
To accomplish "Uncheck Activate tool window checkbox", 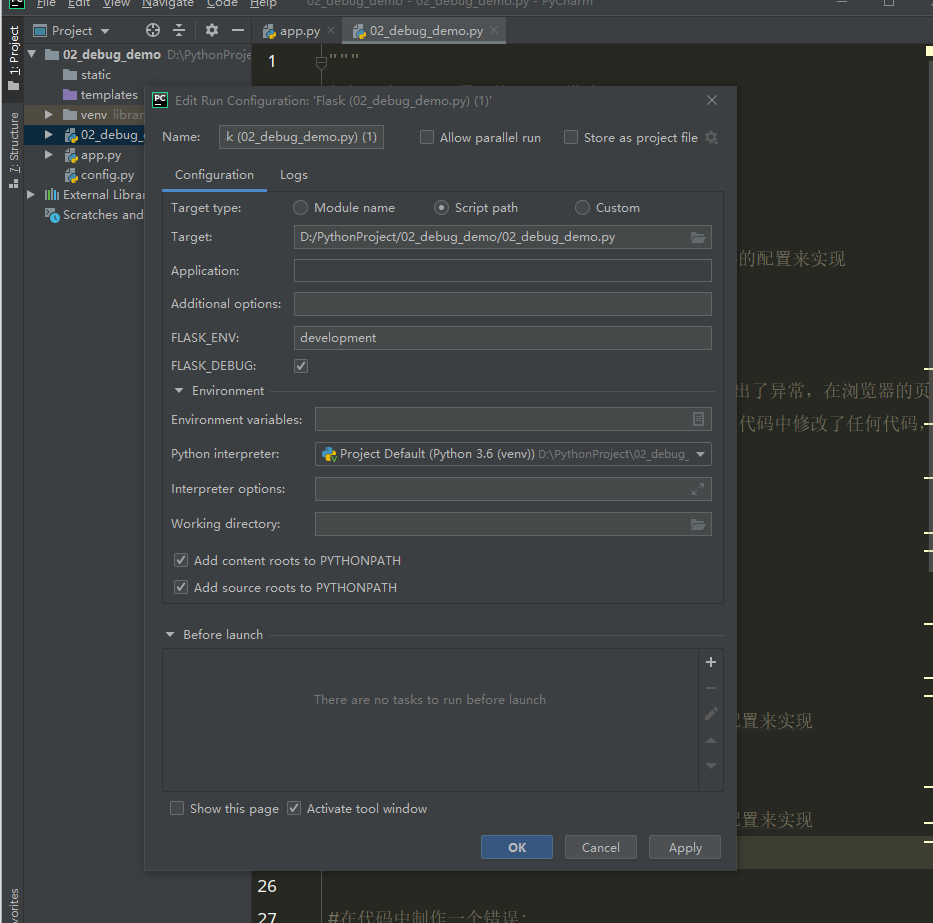I will point(294,808).
